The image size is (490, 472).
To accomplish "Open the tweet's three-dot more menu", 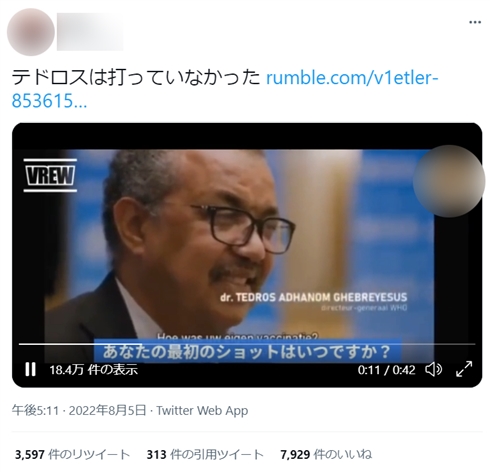I will (x=475, y=22).
